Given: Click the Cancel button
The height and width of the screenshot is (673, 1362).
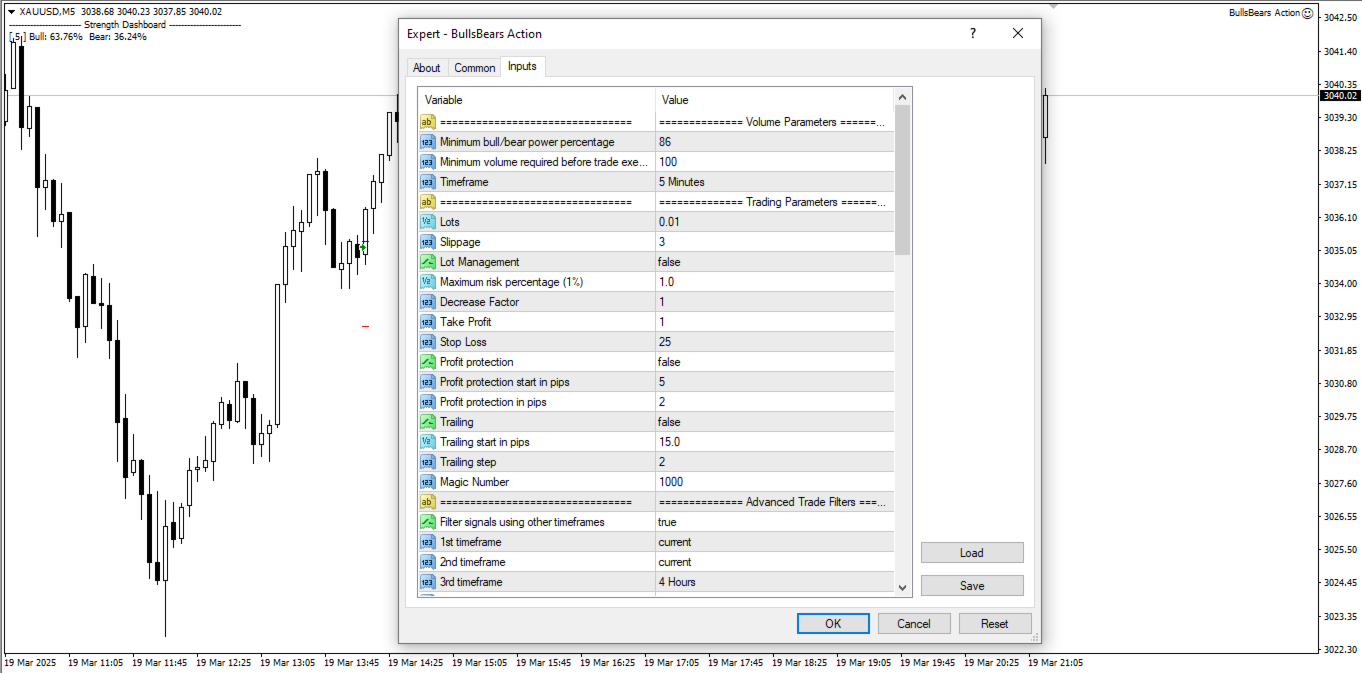Looking at the screenshot, I should [x=914, y=623].
